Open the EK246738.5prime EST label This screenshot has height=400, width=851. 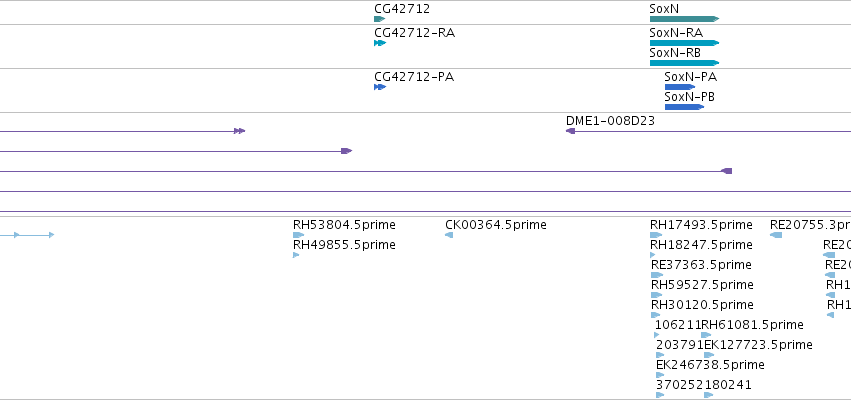703,365
